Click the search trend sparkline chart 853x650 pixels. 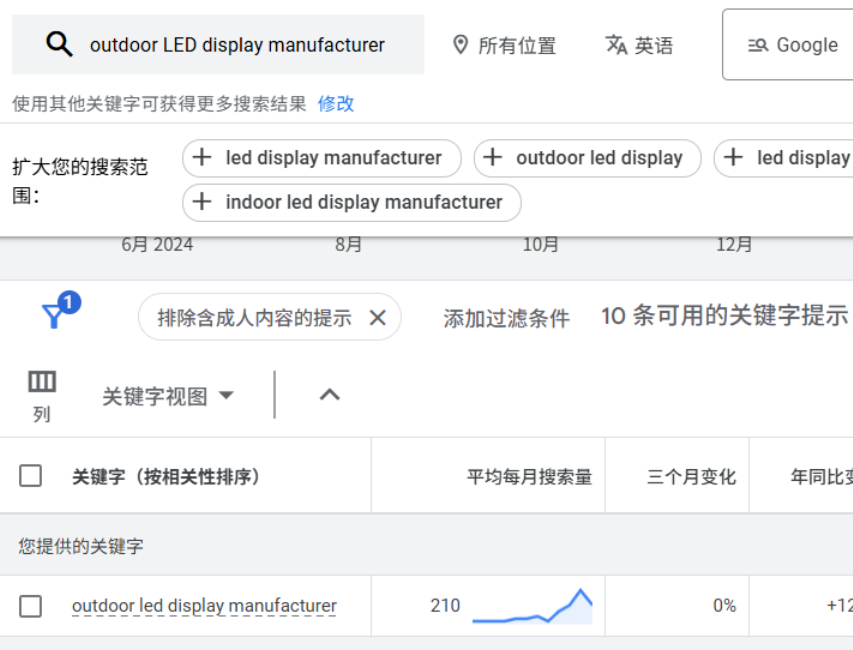pyautogui.click(x=532, y=606)
